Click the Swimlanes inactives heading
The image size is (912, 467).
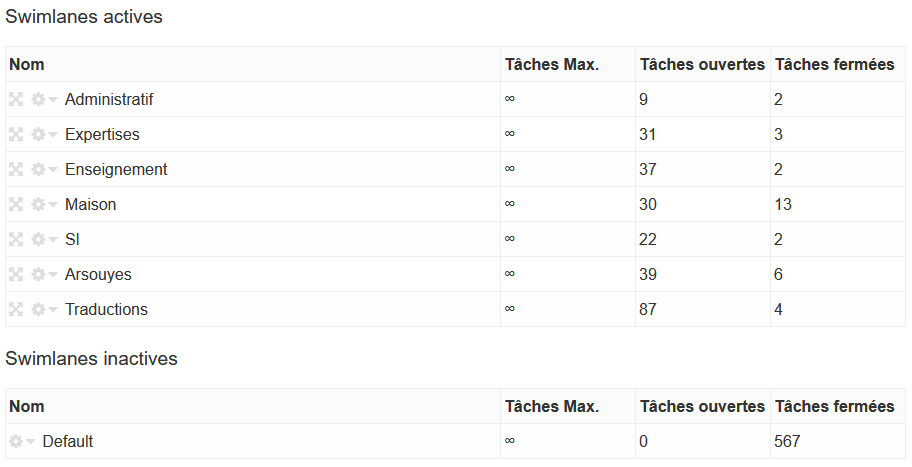point(92,359)
